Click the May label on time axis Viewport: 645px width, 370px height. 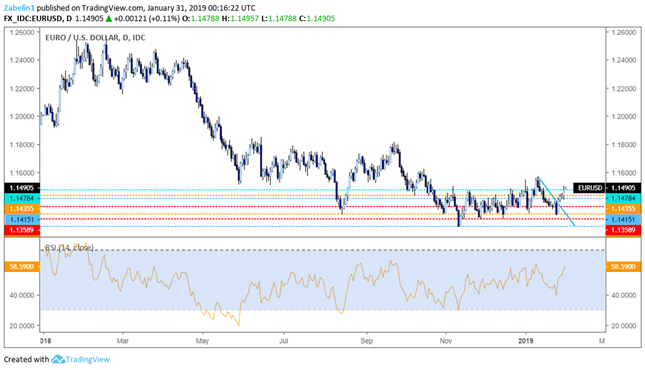tap(202, 341)
